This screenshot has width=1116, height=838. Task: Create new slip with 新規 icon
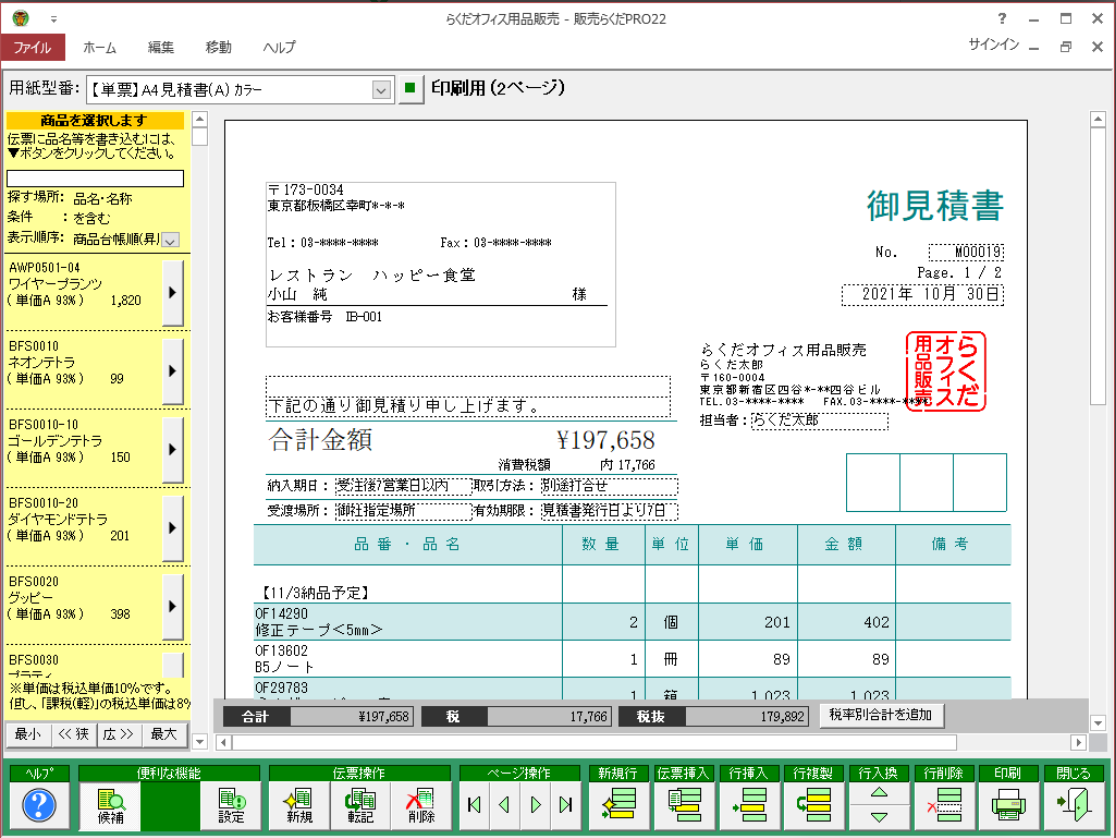pyautogui.click(x=298, y=804)
